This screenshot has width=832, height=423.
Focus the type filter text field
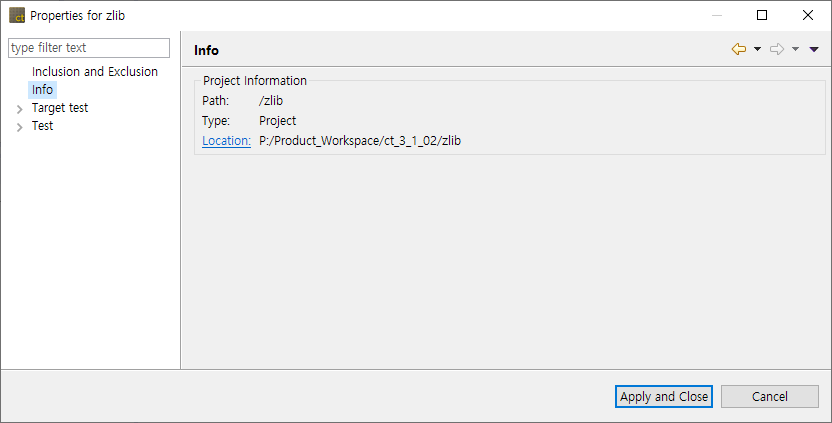tap(90, 48)
